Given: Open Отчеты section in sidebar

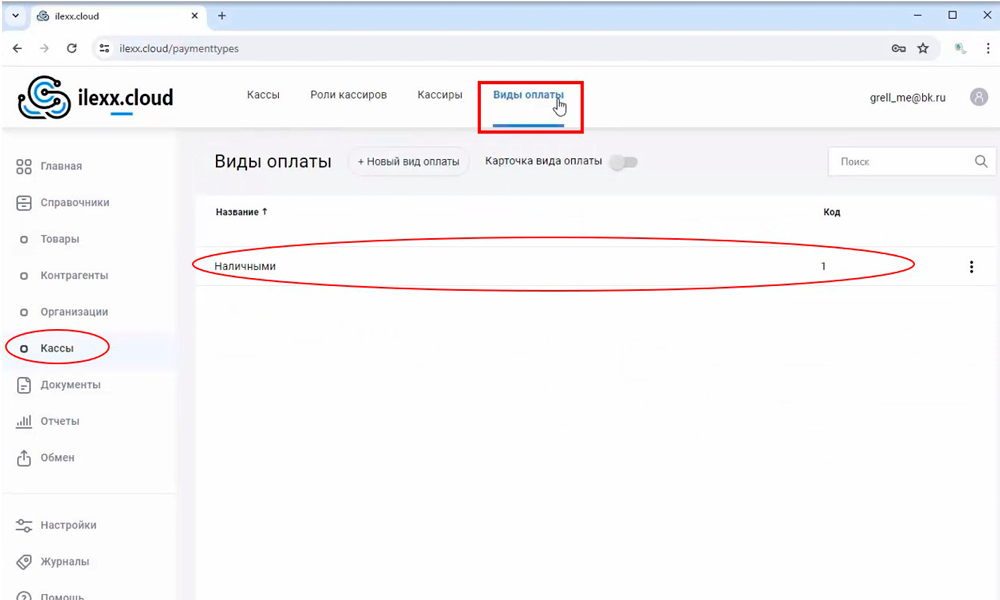Looking at the screenshot, I should coord(59,421).
